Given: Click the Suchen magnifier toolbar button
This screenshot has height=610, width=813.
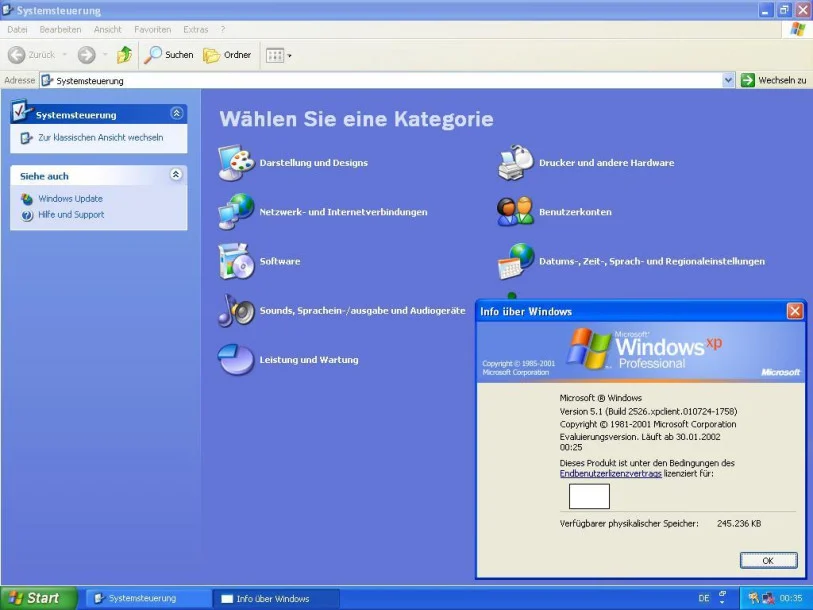Looking at the screenshot, I should 169,54.
